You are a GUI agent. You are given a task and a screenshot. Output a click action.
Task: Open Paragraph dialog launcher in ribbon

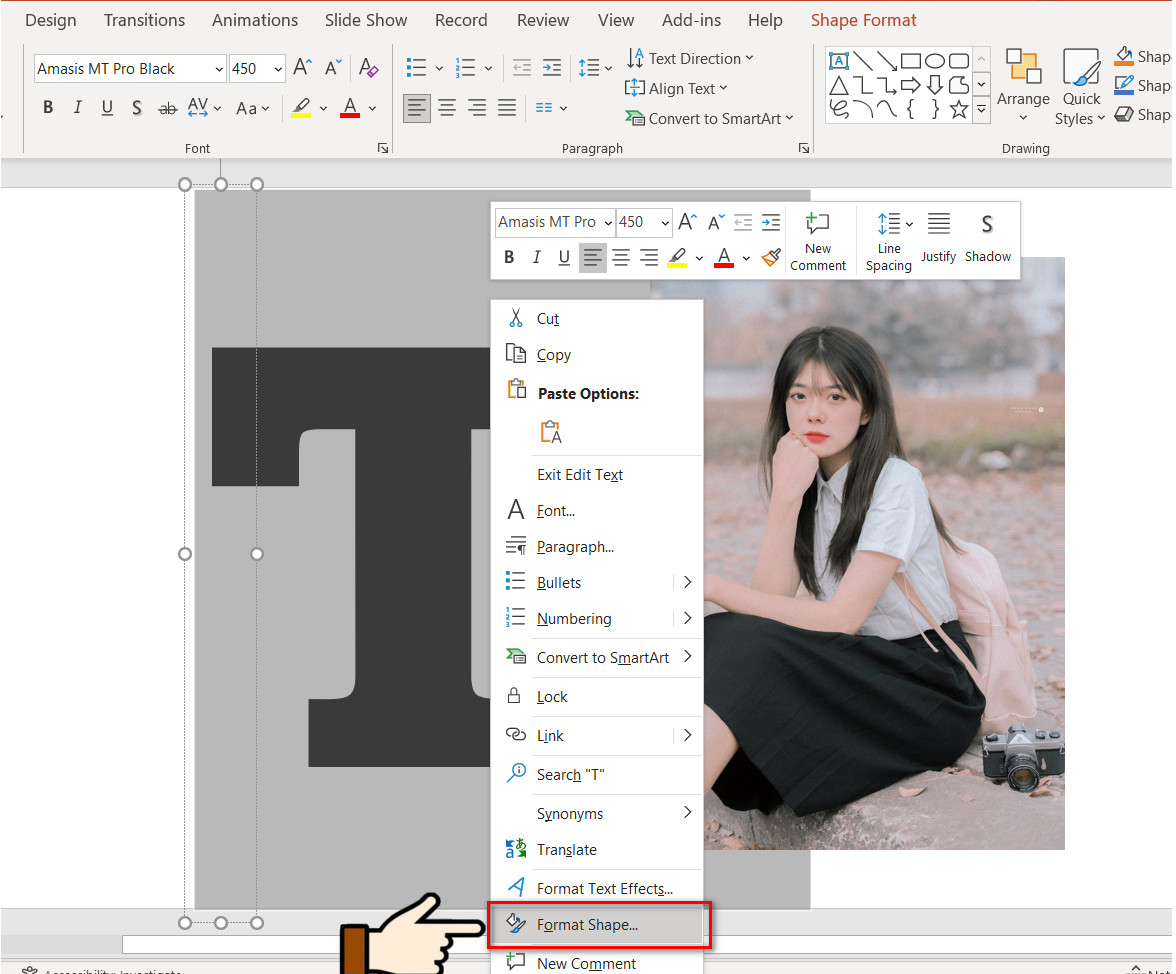click(x=804, y=148)
